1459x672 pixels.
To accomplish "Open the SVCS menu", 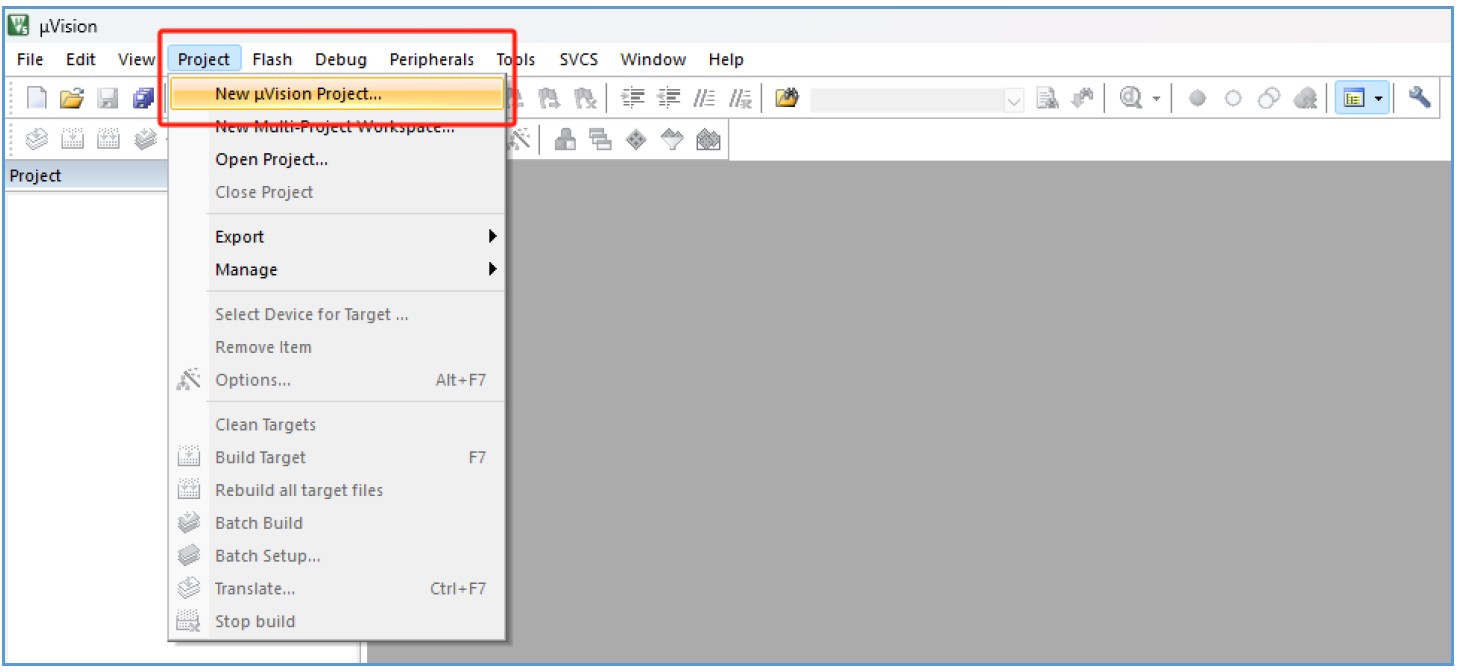I will (579, 59).
